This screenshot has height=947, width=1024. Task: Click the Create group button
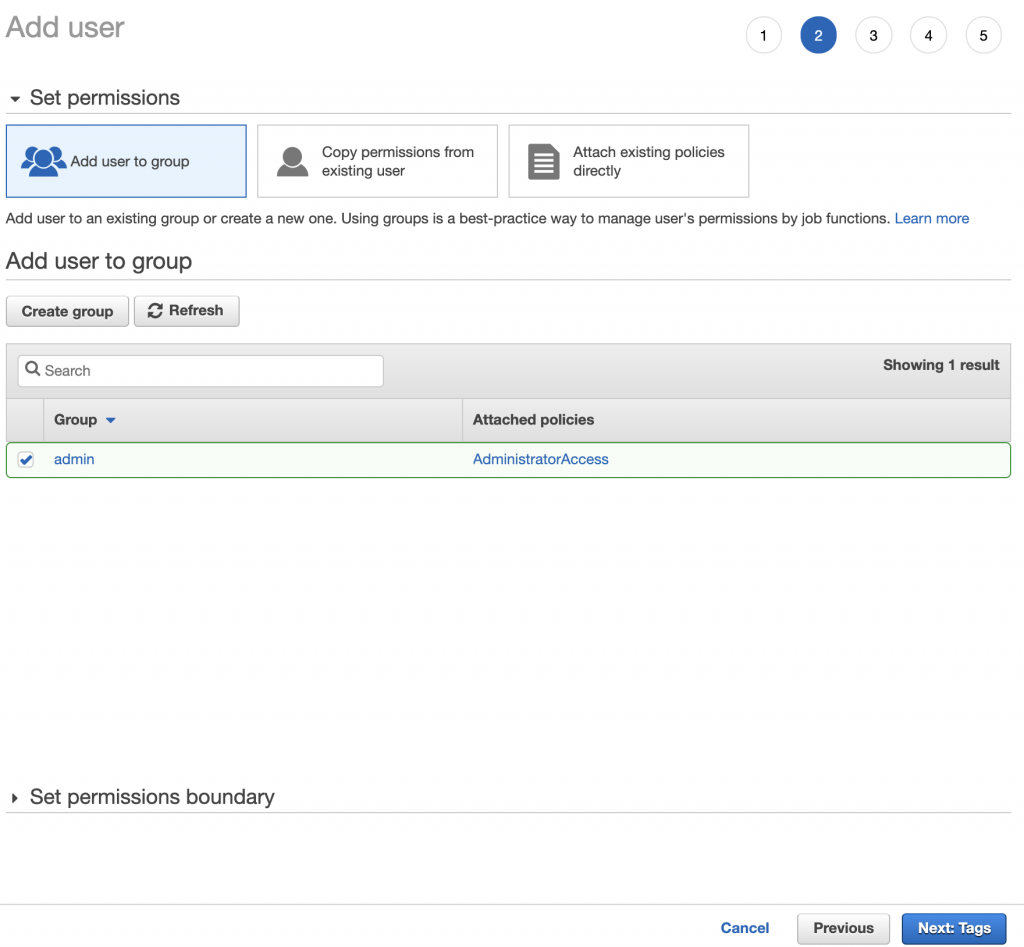coord(67,310)
